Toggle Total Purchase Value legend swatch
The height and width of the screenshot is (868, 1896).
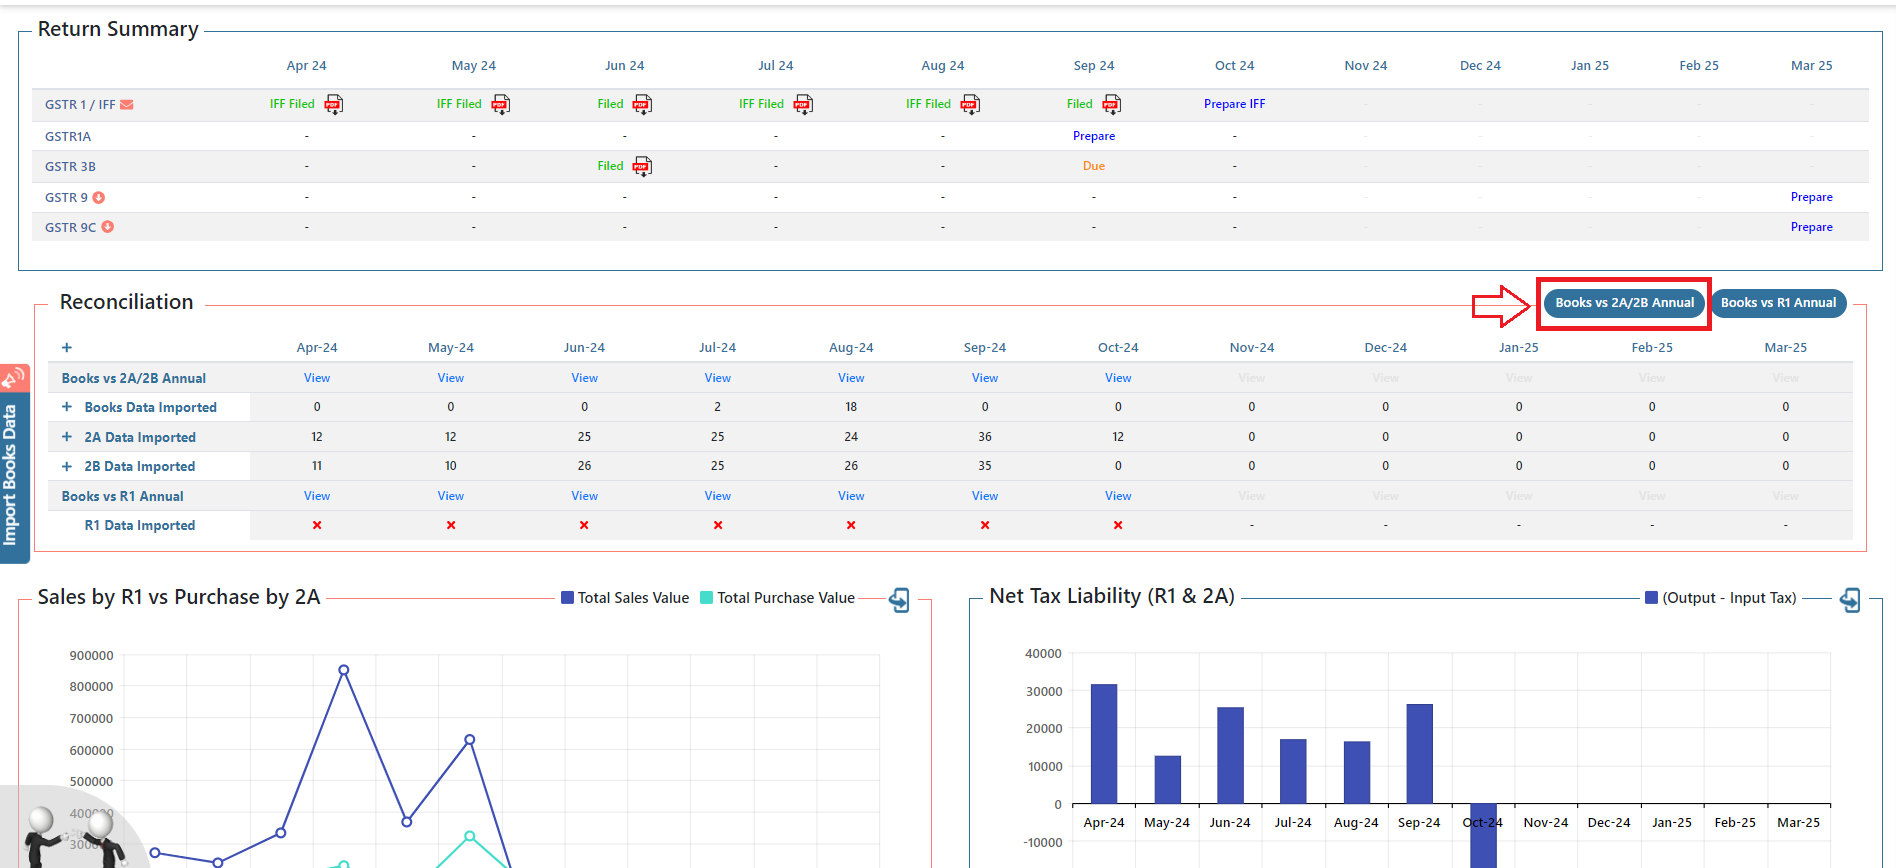click(x=706, y=598)
